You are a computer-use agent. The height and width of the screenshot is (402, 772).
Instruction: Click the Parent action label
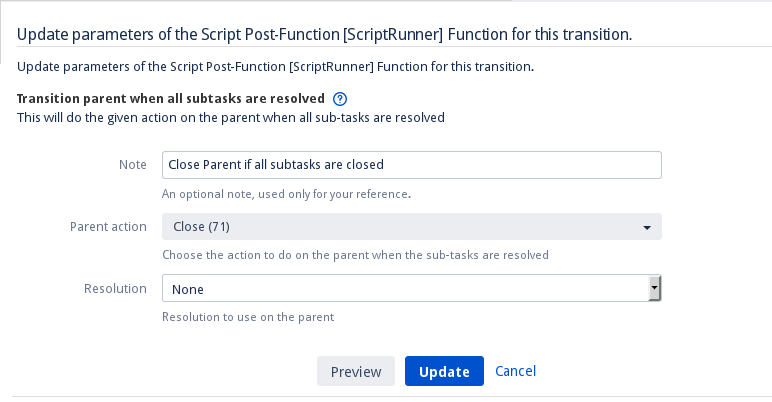(108, 227)
